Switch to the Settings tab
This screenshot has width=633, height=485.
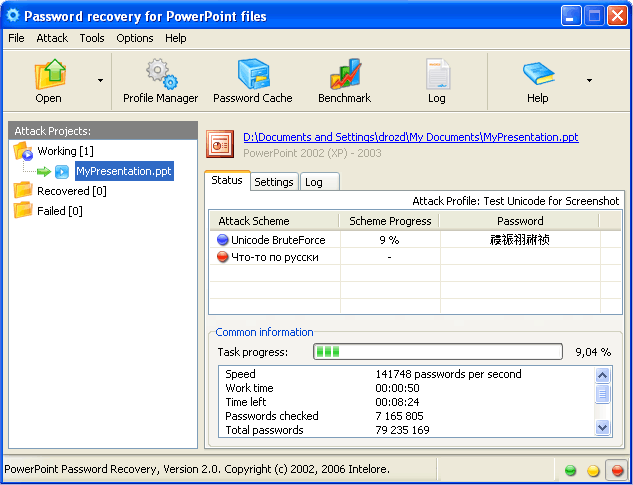(274, 182)
